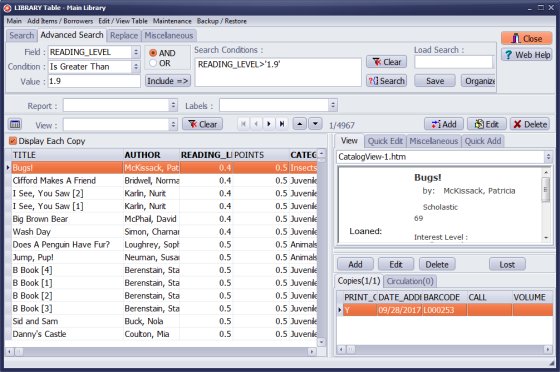This screenshot has height=372, width=560.
Task: Open the Field dropdown showing READING_LEVEL
Action: 135,52
